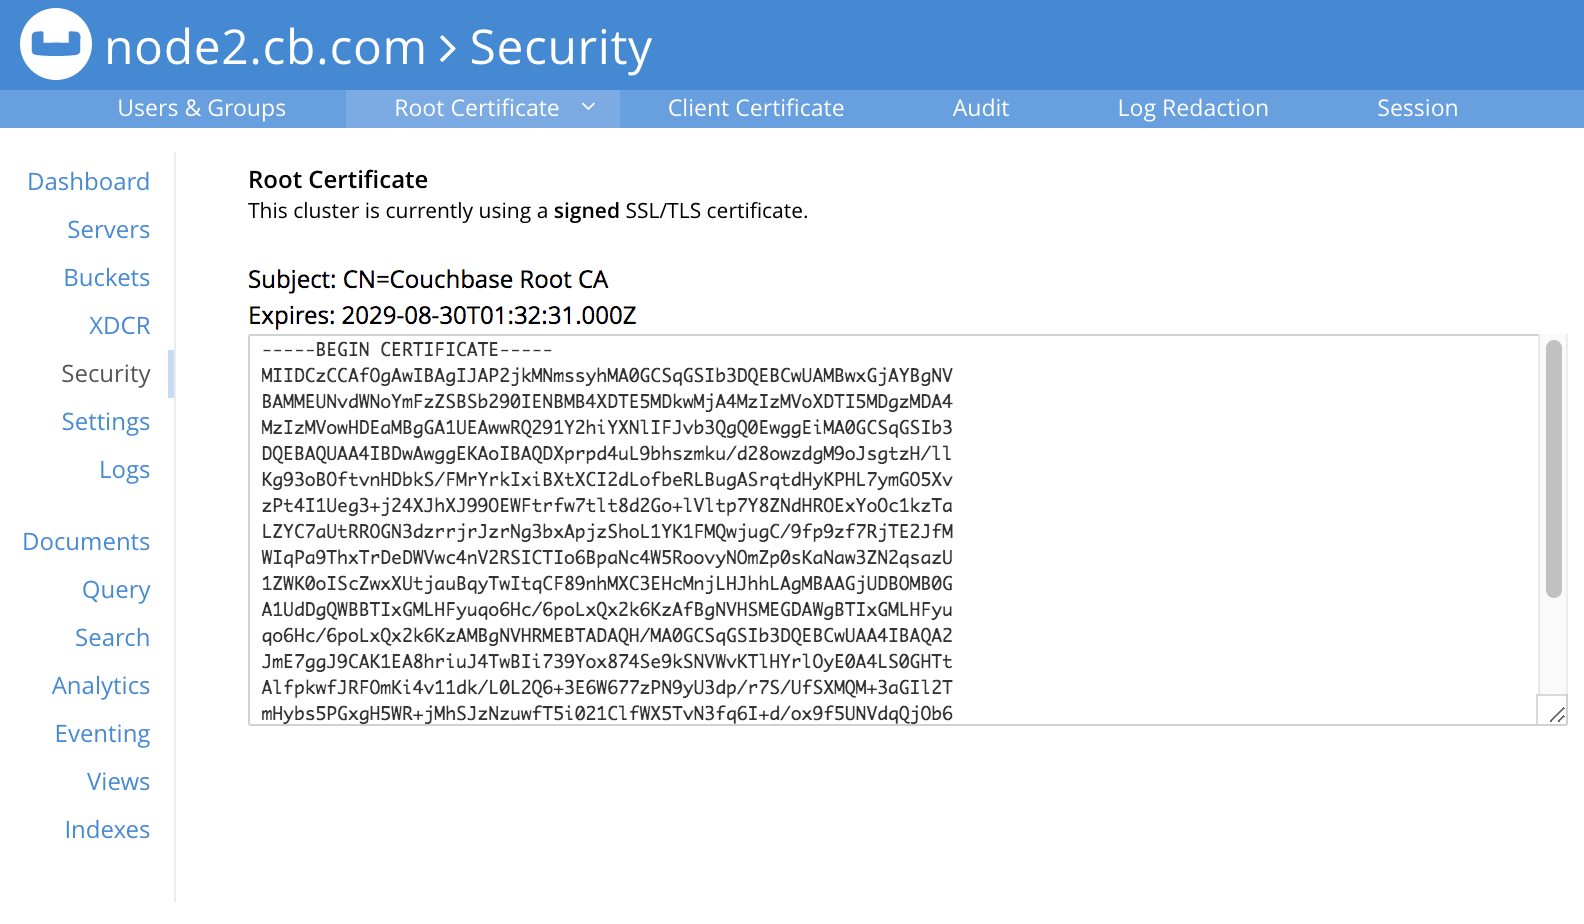Viewport: 1584px width, 924px height.
Task: Switch to the Client Certificate tab
Action: tap(756, 108)
